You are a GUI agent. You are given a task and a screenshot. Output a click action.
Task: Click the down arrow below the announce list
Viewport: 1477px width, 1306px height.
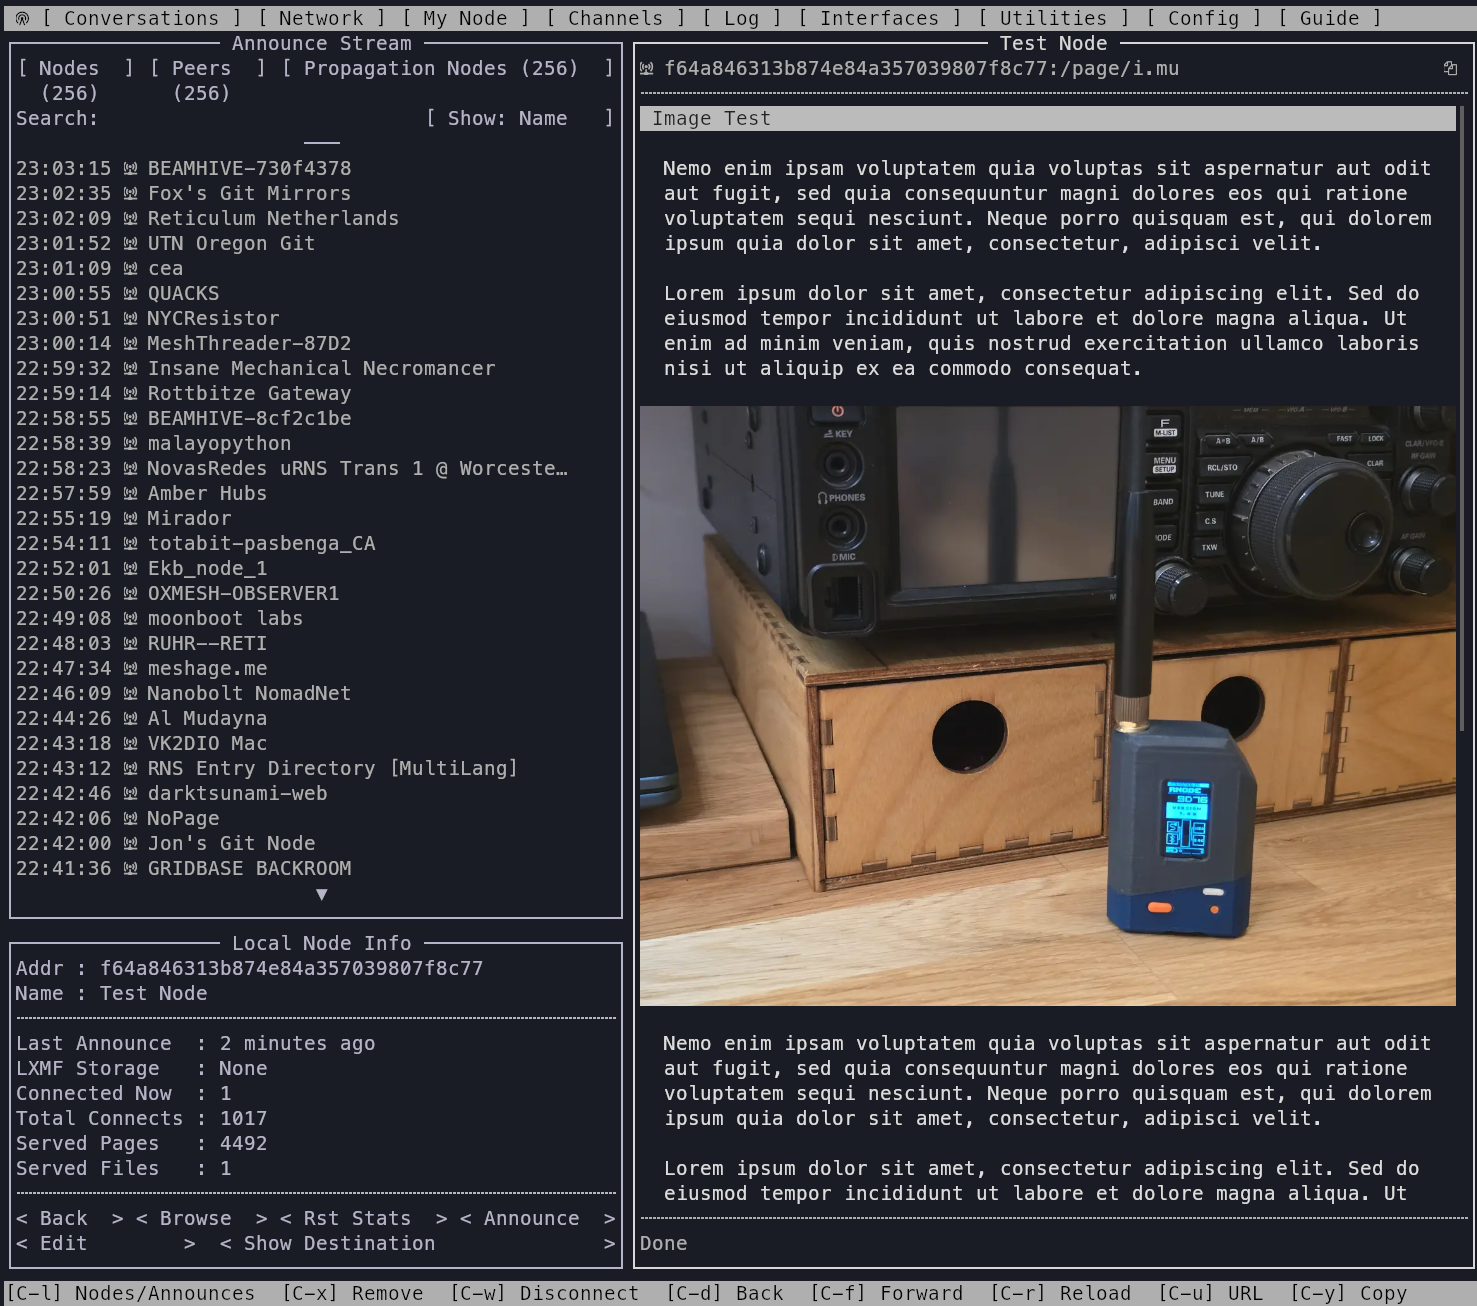[321, 894]
